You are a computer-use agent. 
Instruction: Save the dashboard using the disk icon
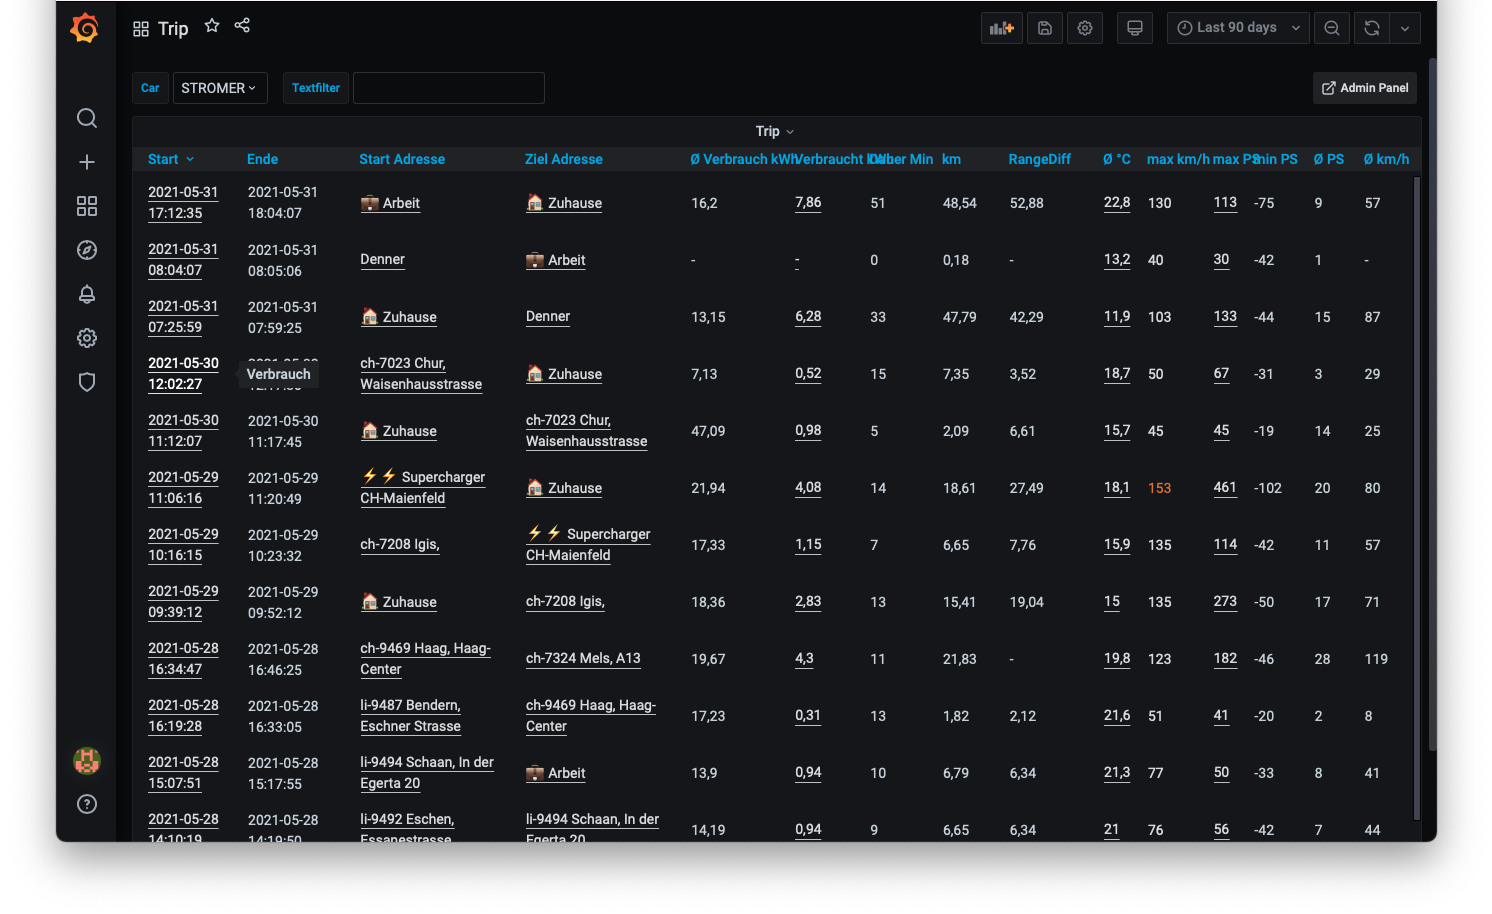pyautogui.click(x=1045, y=28)
